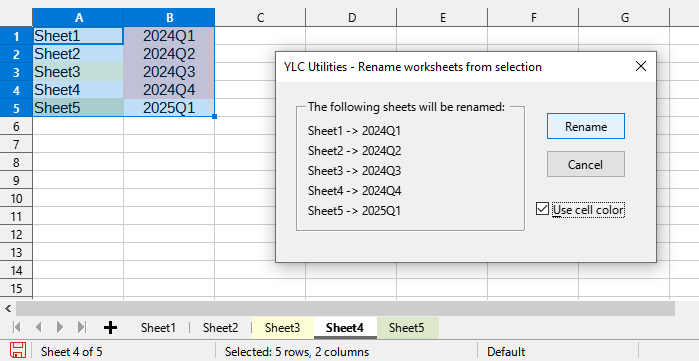Click cell A2 containing Sheet2
Screen dimensions: 699x361
pyautogui.click(x=78, y=54)
